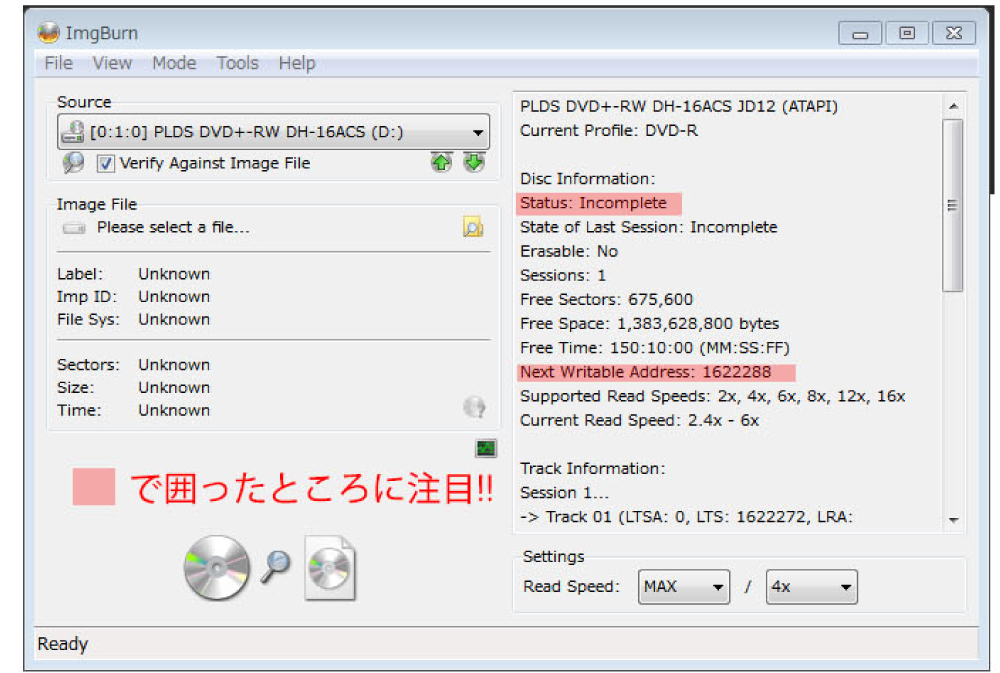This screenshot has height=673, width=1000.
Task: Click 'Current Read Speed: 2.4x - 6x' line
Action: [x=639, y=420]
